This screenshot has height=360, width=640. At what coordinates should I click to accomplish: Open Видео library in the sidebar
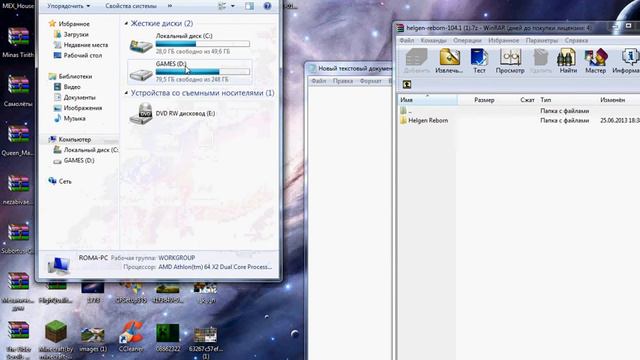(71, 87)
